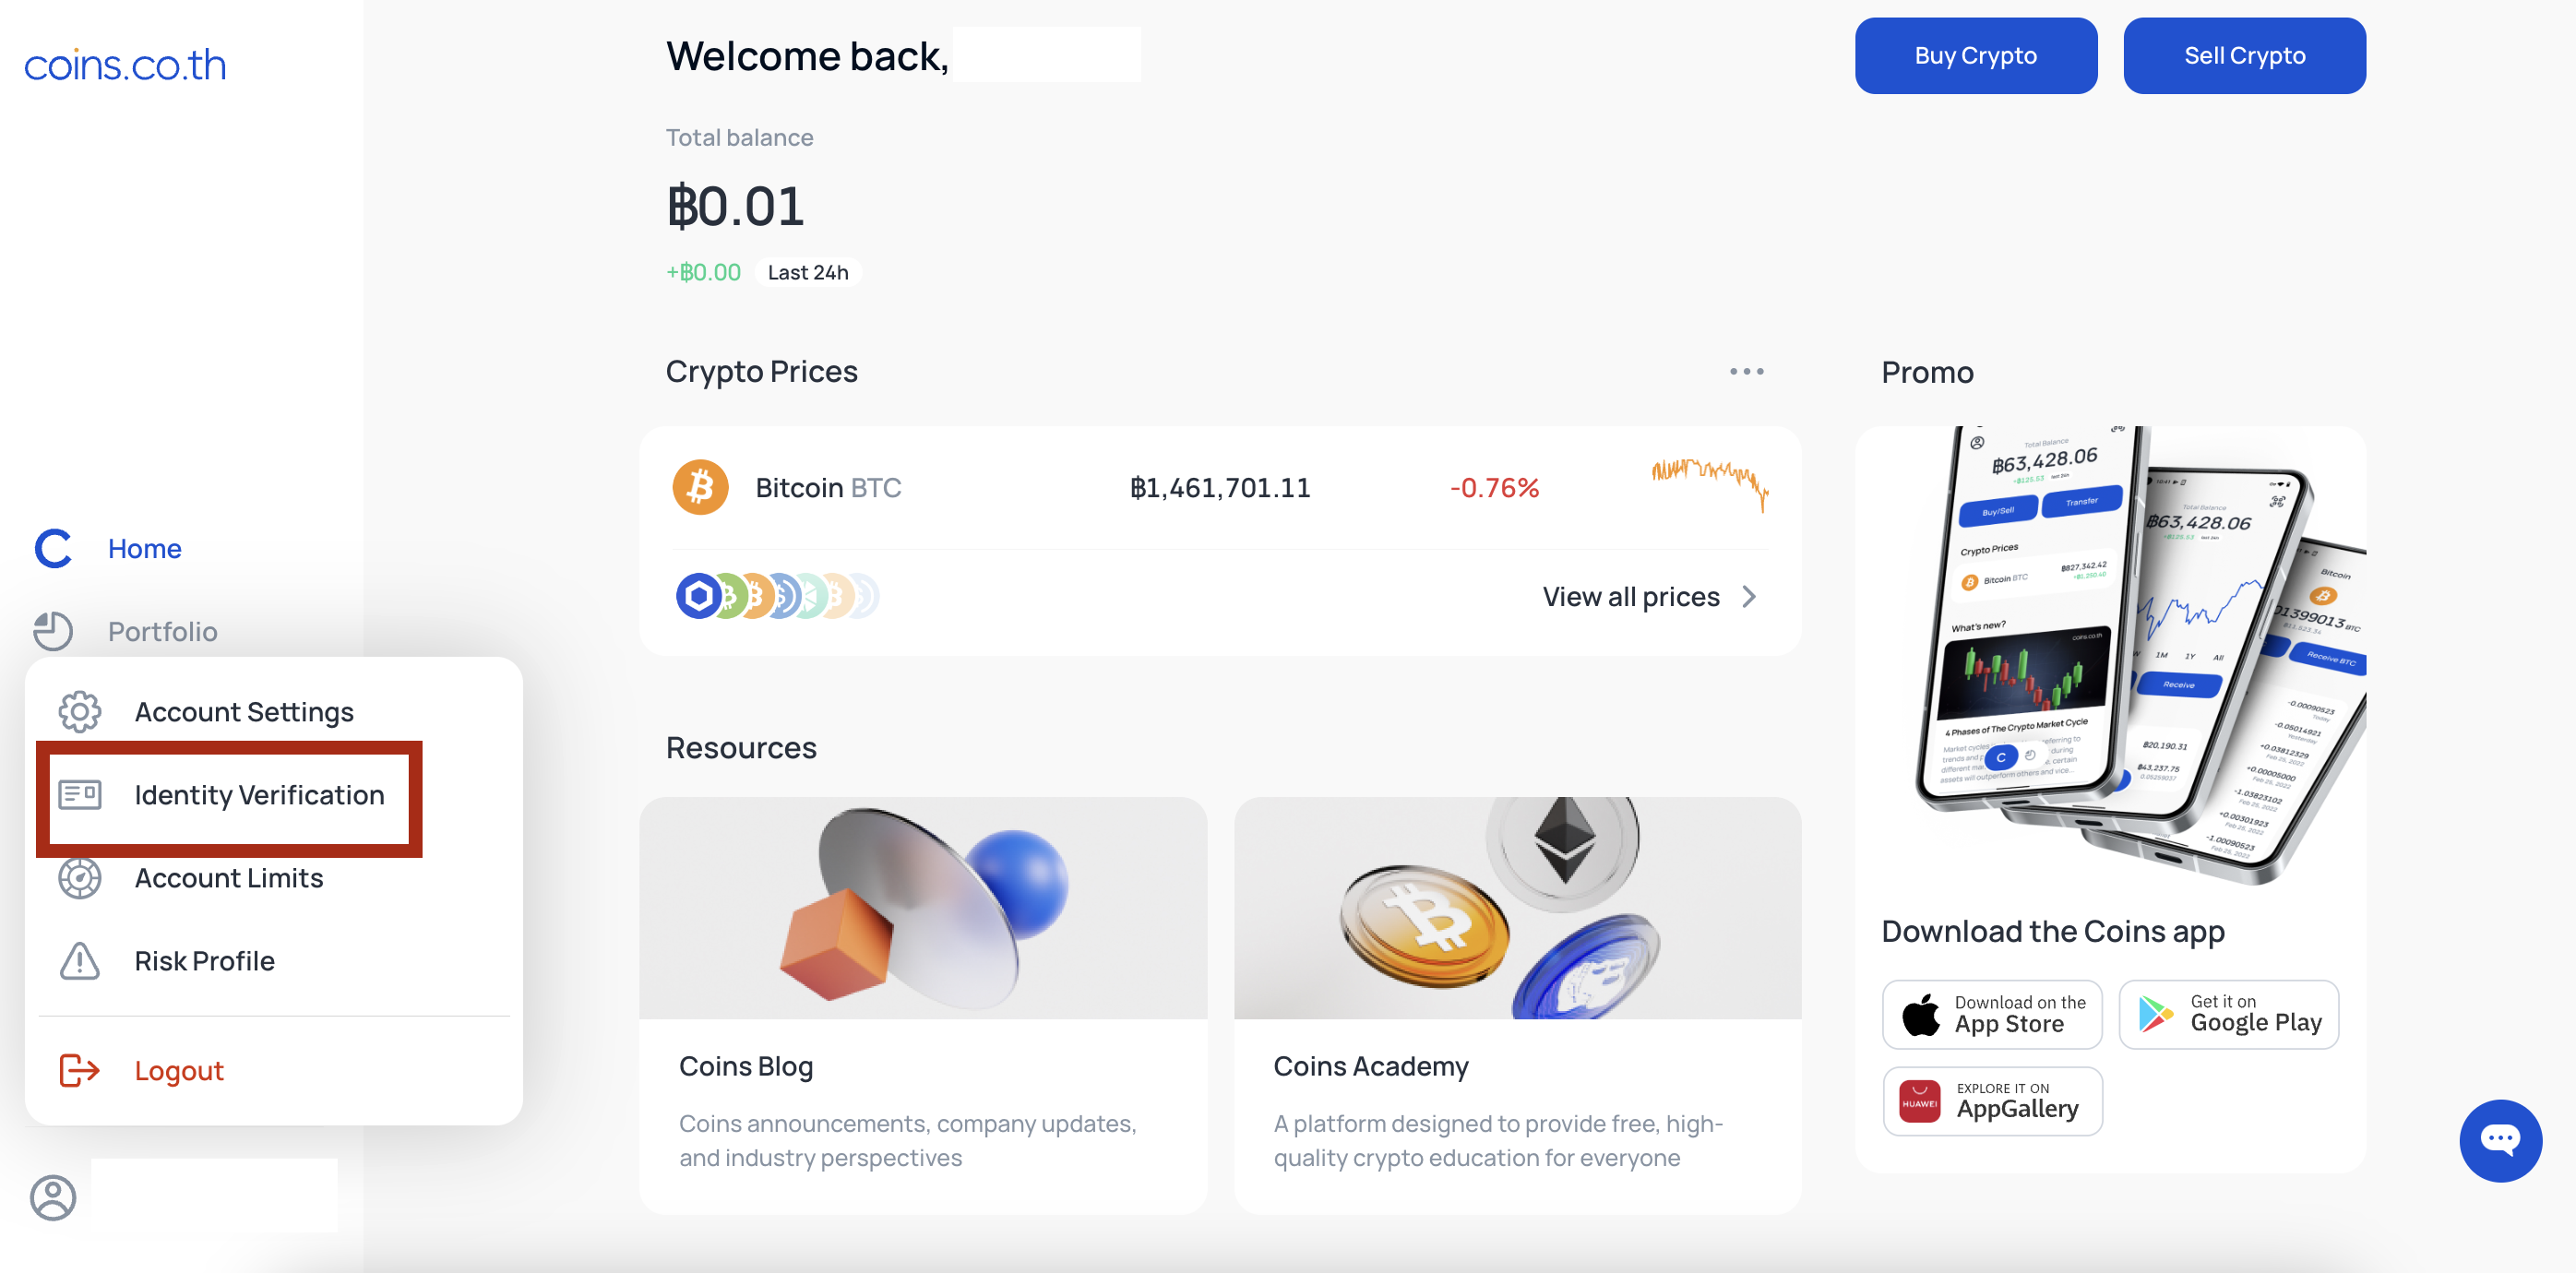This screenshot has width=2576, height=1273.
Task: Go to Home in sidebar
Action: click(144, 548)
